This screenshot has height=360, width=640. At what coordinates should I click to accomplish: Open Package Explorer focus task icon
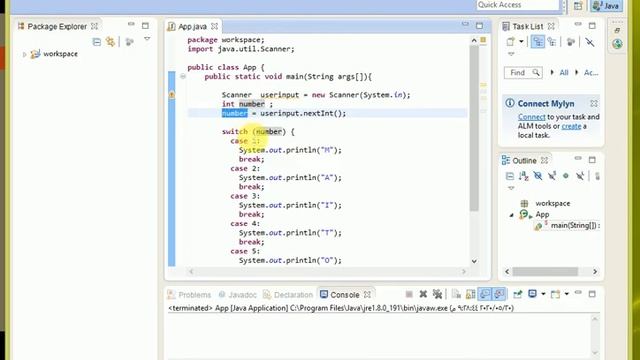[x=130, y=42]
